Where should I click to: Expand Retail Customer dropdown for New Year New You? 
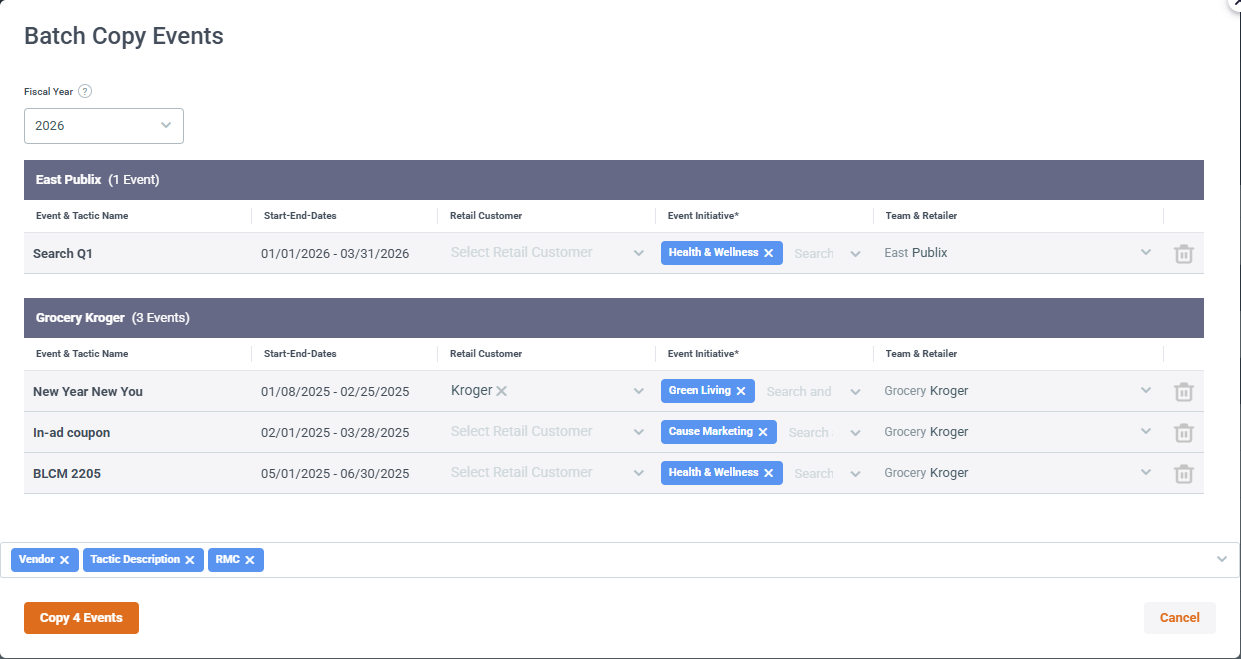[x=639, y=391]
